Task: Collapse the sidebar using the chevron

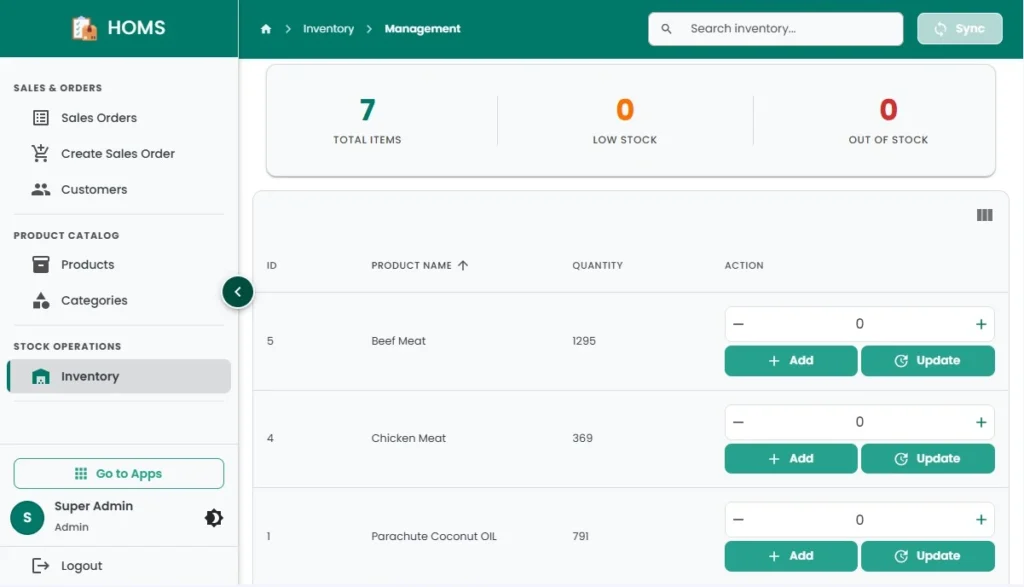Action: coord(238,291)
